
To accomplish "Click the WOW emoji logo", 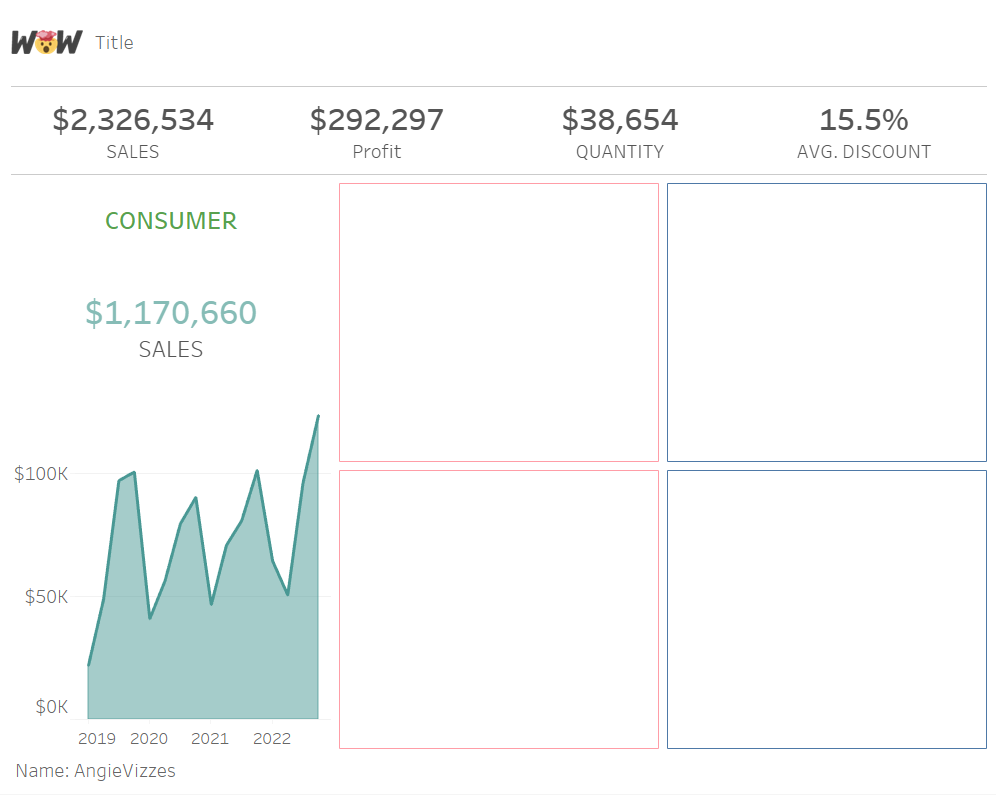I will click(46, 42).
